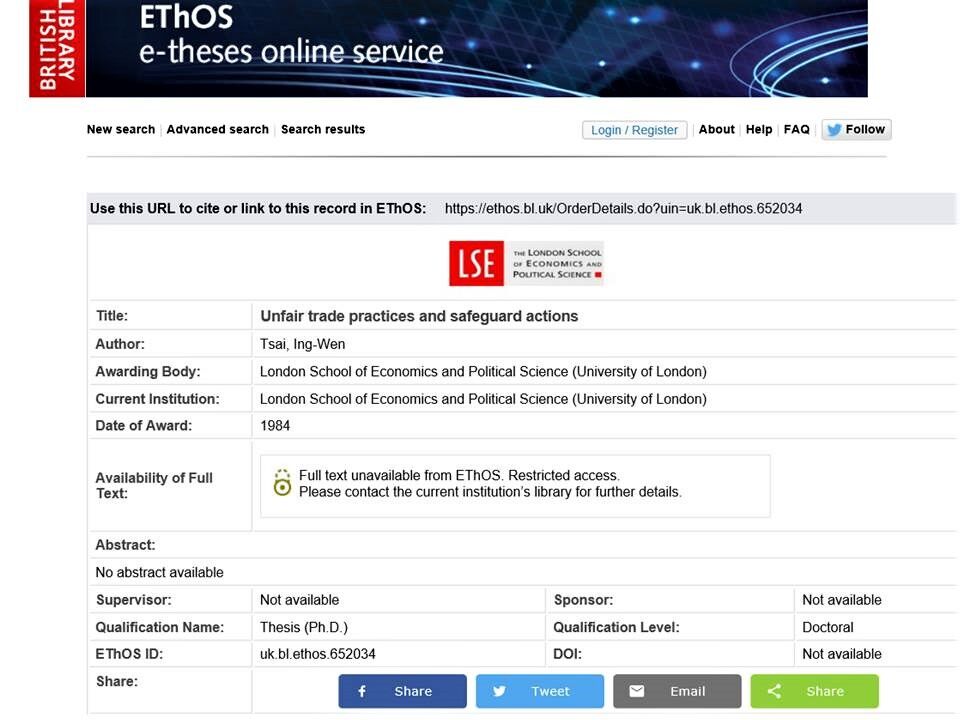Viewport: 960px width, 720px height.
Task: Click the Twitter bird icon on Tweet button
Action: click(499, 691)
